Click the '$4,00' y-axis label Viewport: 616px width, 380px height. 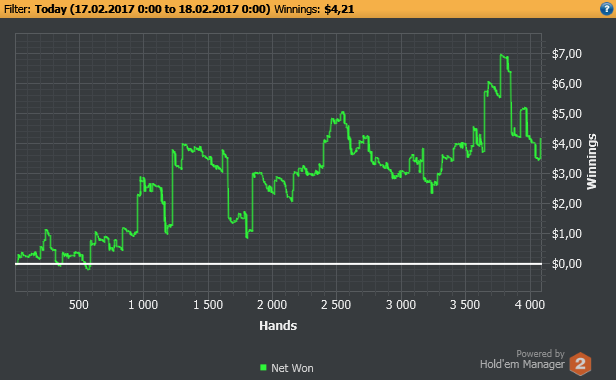click(566, 144)
